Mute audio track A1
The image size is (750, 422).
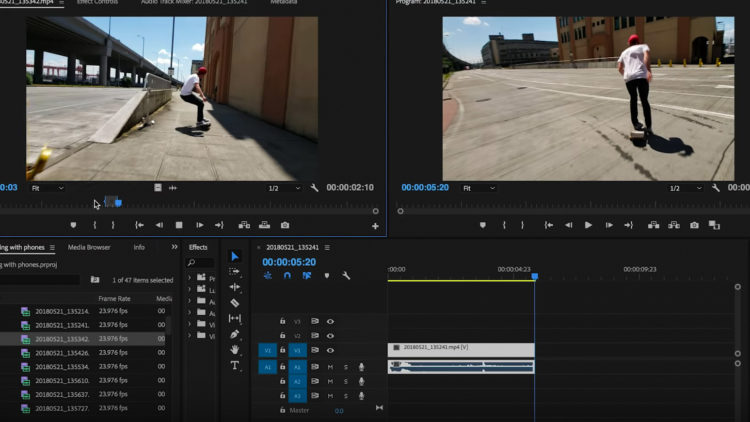coord(330,367)
